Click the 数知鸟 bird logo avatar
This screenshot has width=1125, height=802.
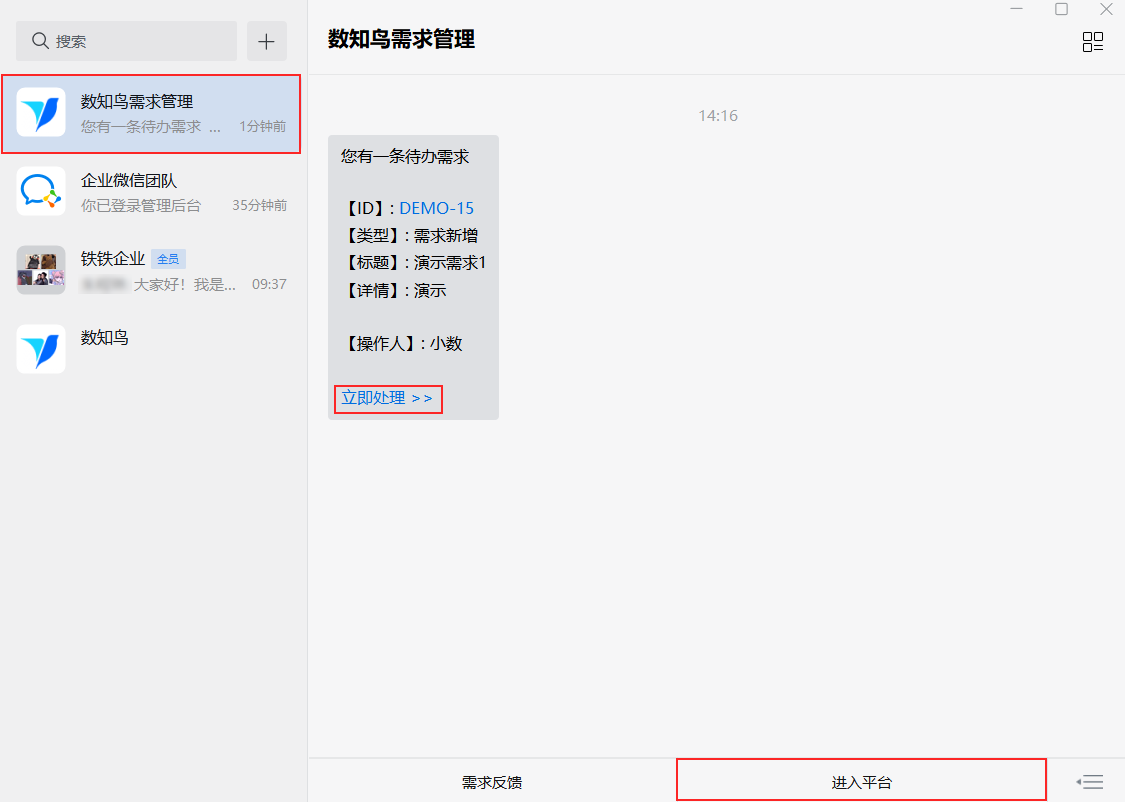[41, 349]
